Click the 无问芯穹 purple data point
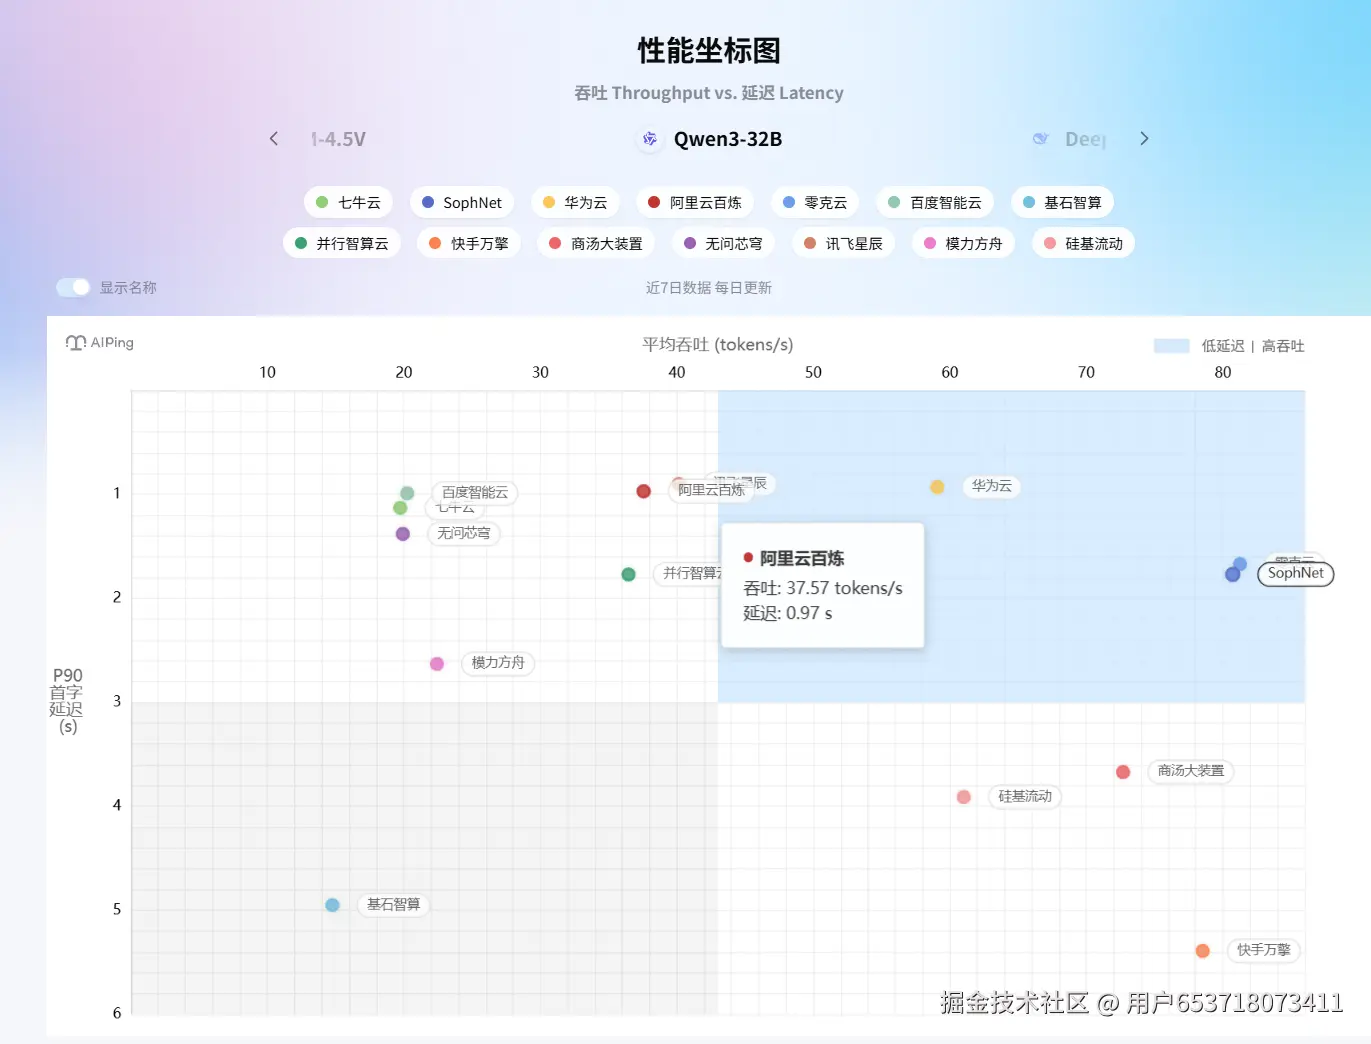This screenshot has height=1044, width=1371. click(403, 534)
